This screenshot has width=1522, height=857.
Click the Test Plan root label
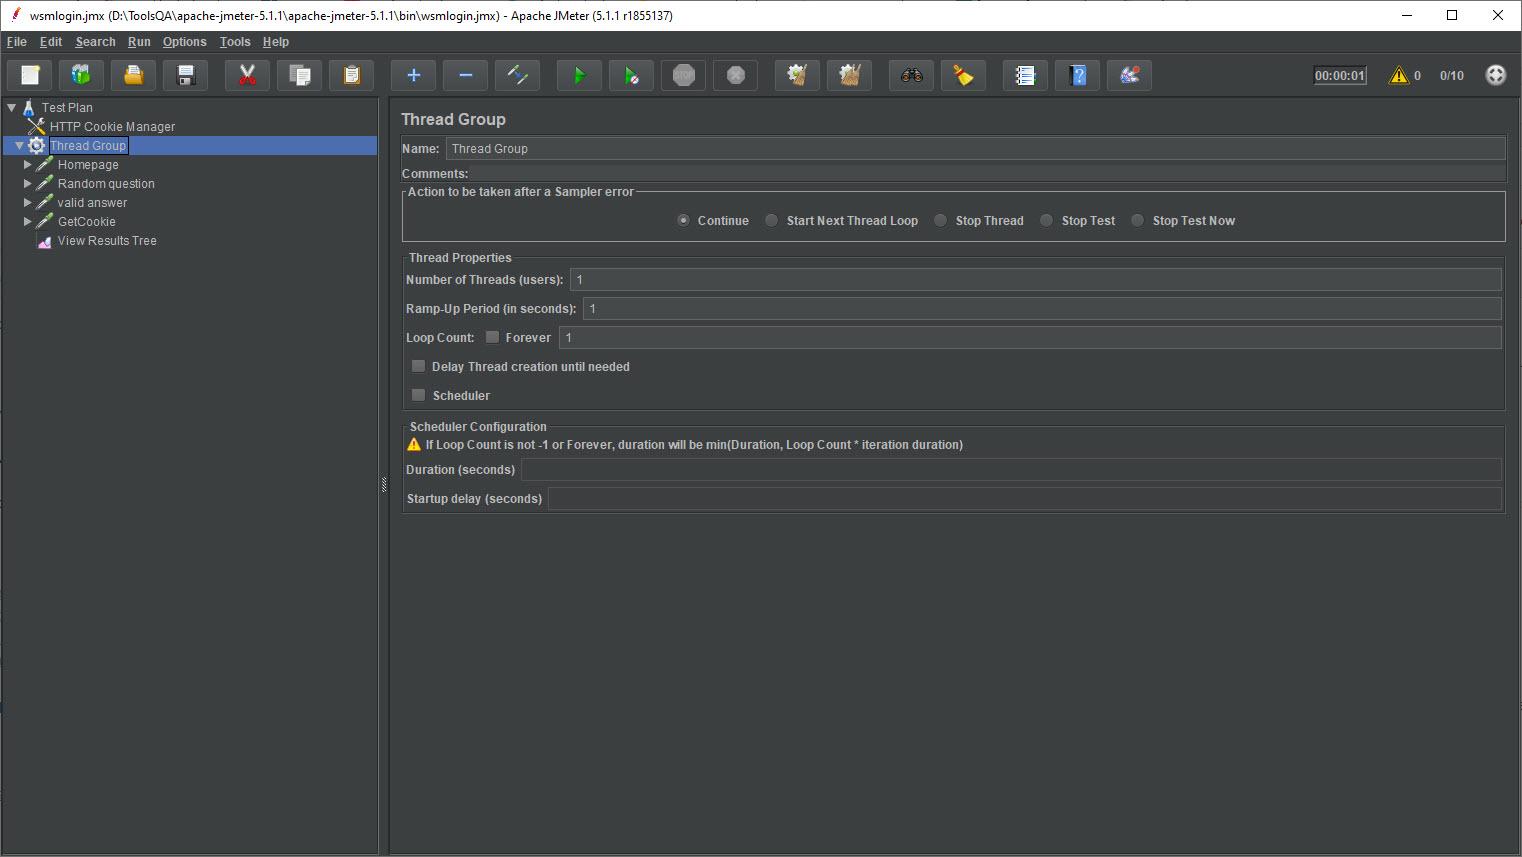[x=67, y=108]
